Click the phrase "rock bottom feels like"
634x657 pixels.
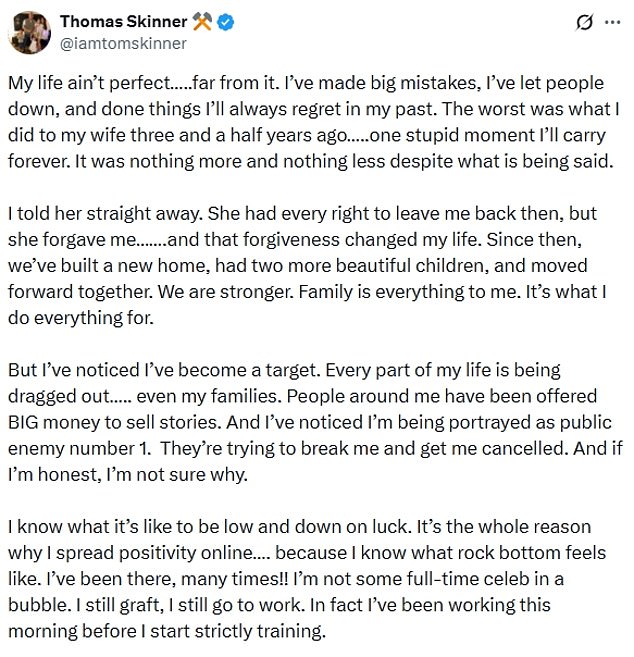(307, 566)
